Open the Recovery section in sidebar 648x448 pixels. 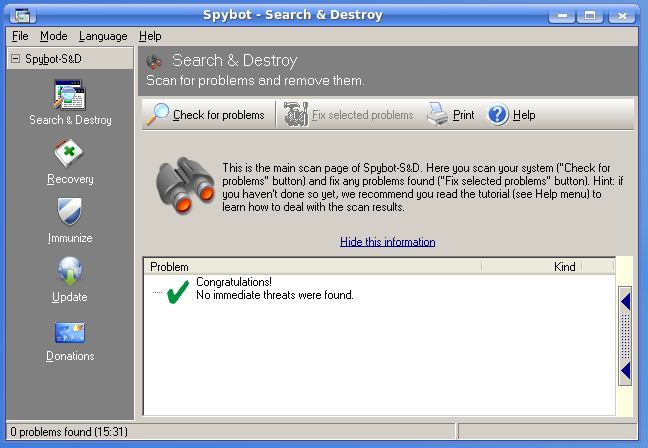point(70,162)
